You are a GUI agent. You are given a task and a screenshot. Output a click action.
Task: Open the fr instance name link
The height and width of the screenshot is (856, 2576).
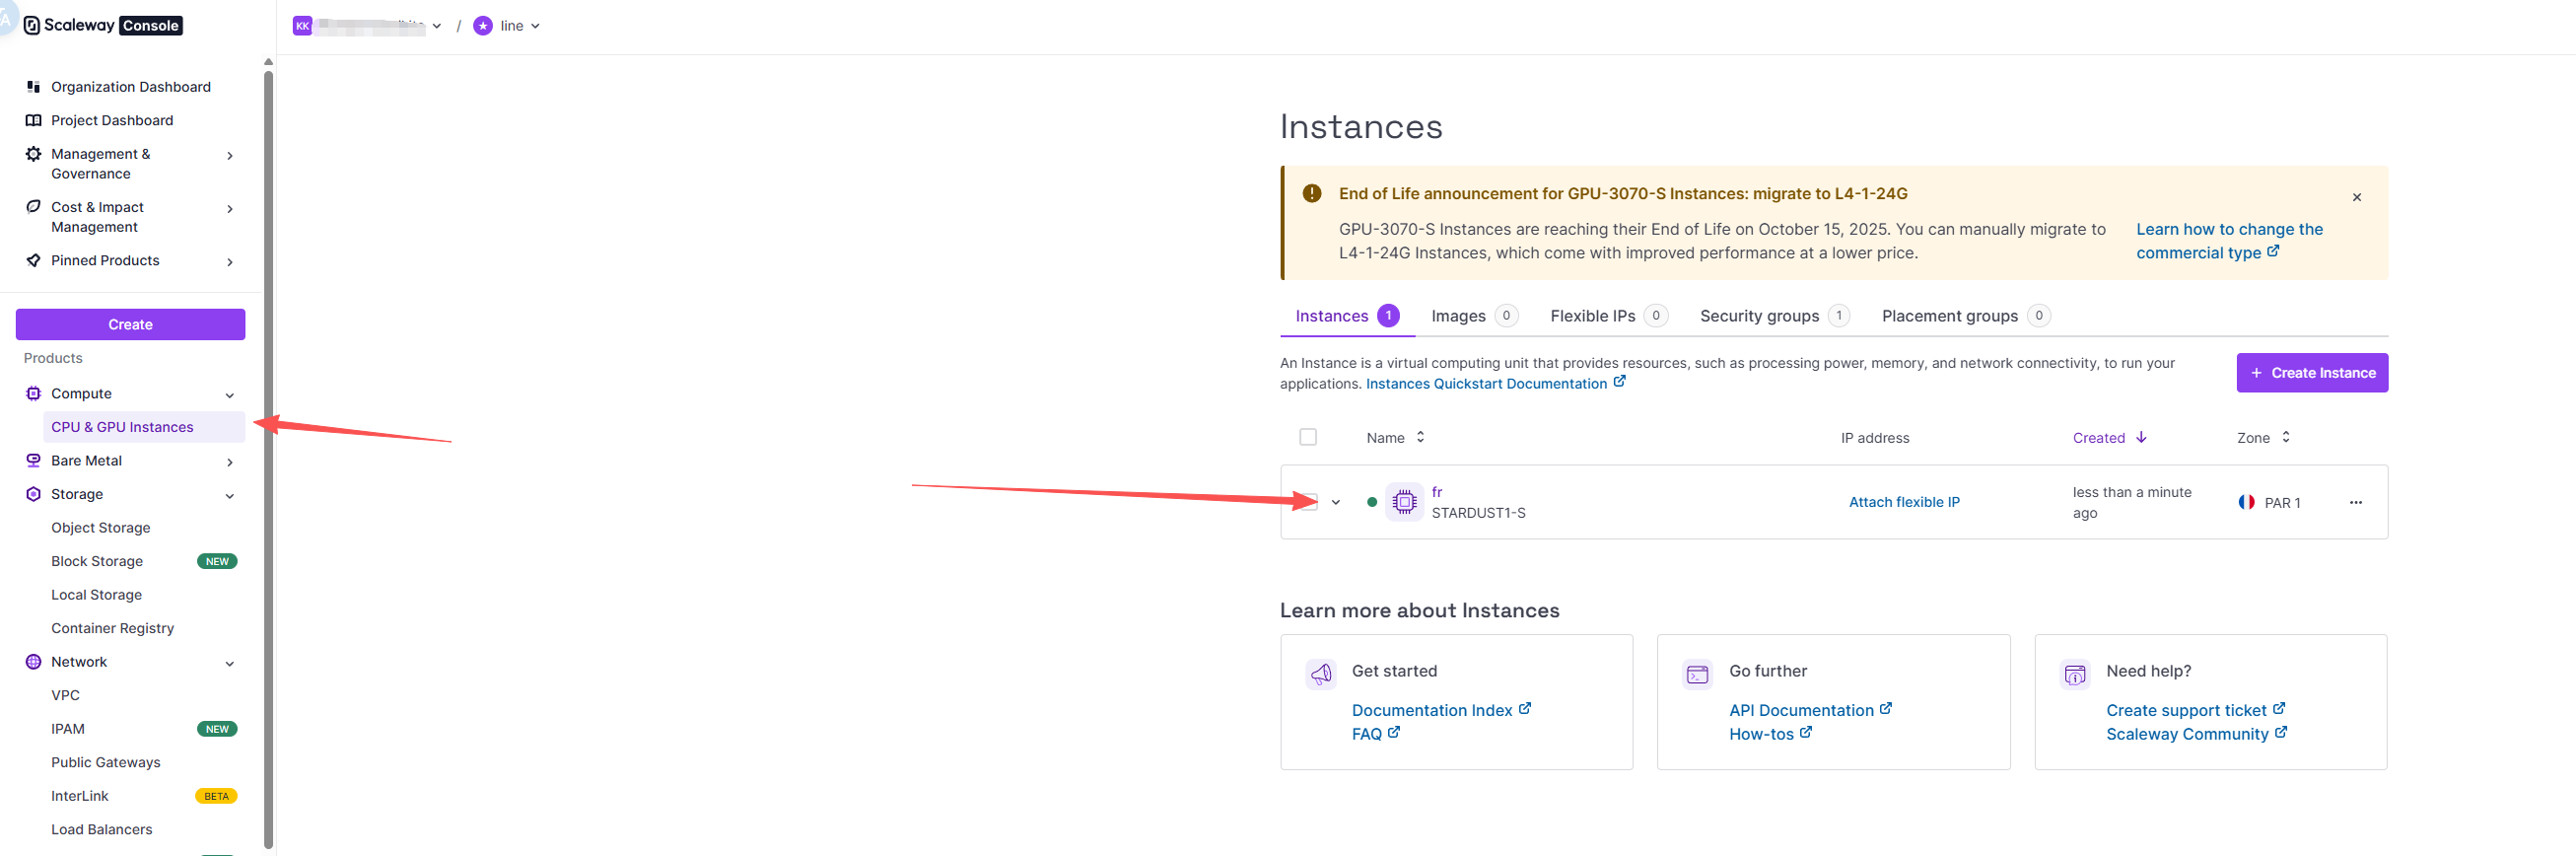point(1437,492)
